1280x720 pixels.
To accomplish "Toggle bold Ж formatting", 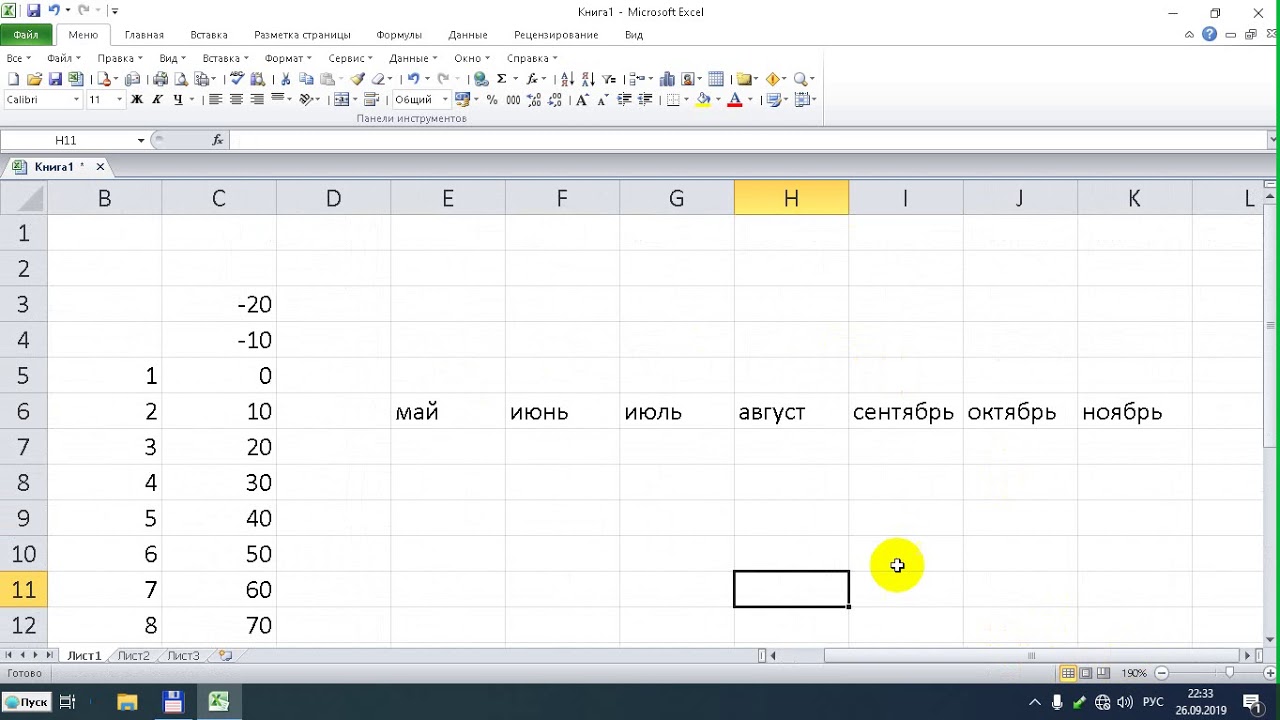I will tap(136, 100).
